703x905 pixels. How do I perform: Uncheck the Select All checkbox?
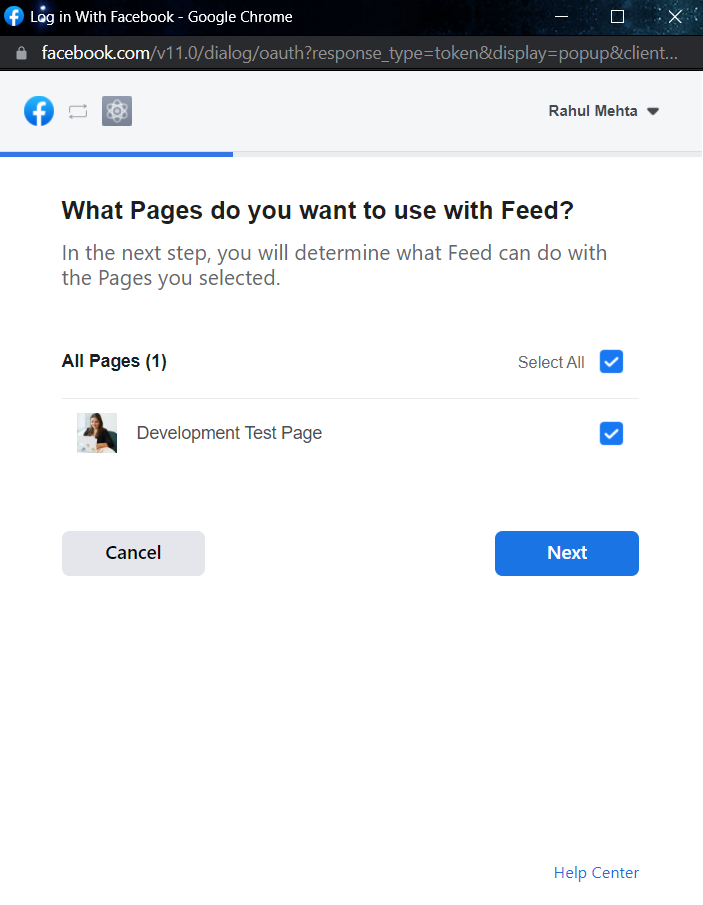coord(611,362)
